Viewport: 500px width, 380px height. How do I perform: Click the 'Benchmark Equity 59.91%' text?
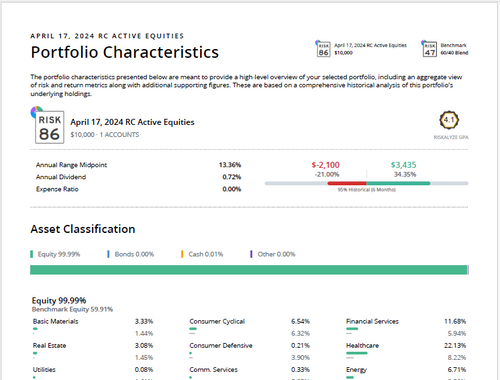pyautogui.click(x=72, y=309)
